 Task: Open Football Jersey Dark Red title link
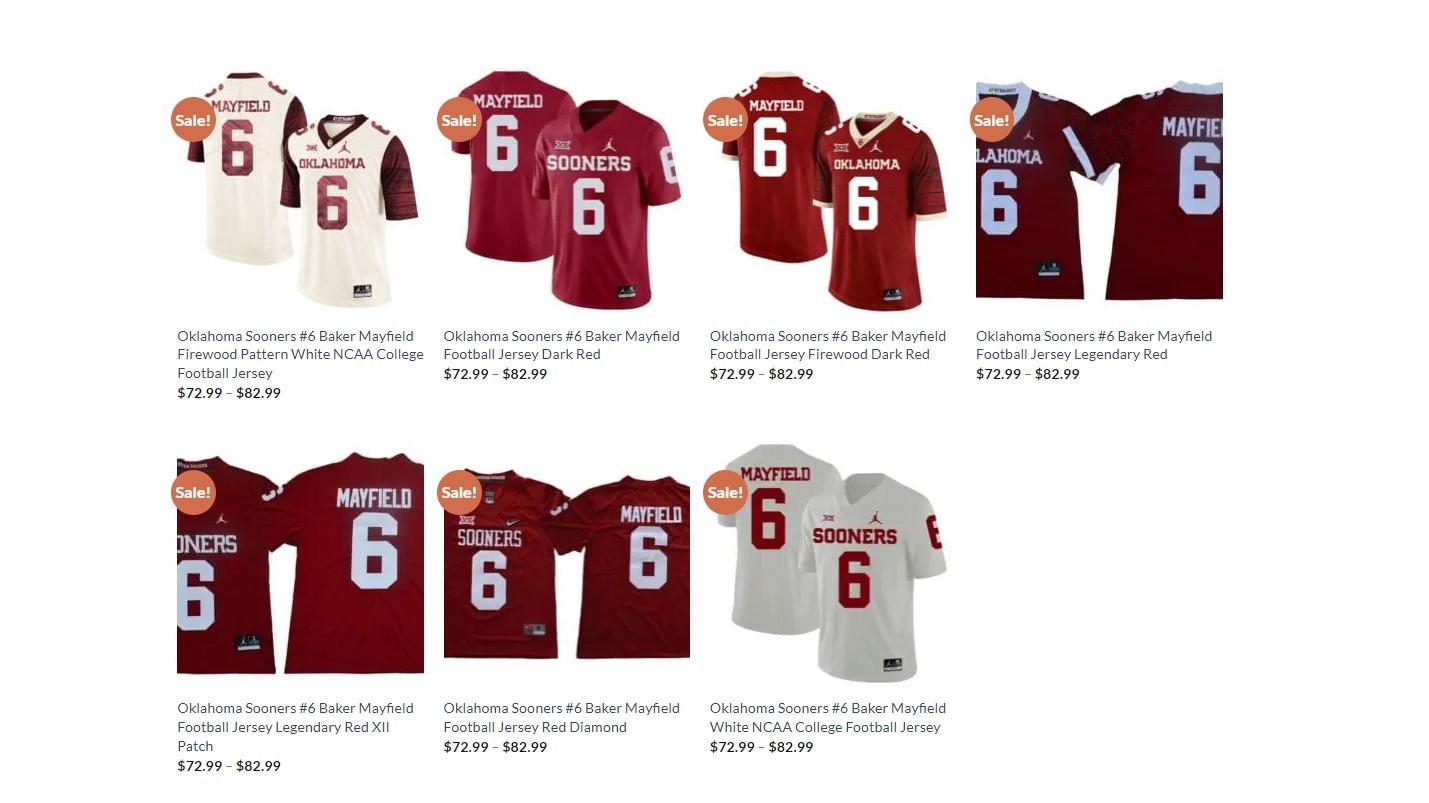tap(562, 345)
